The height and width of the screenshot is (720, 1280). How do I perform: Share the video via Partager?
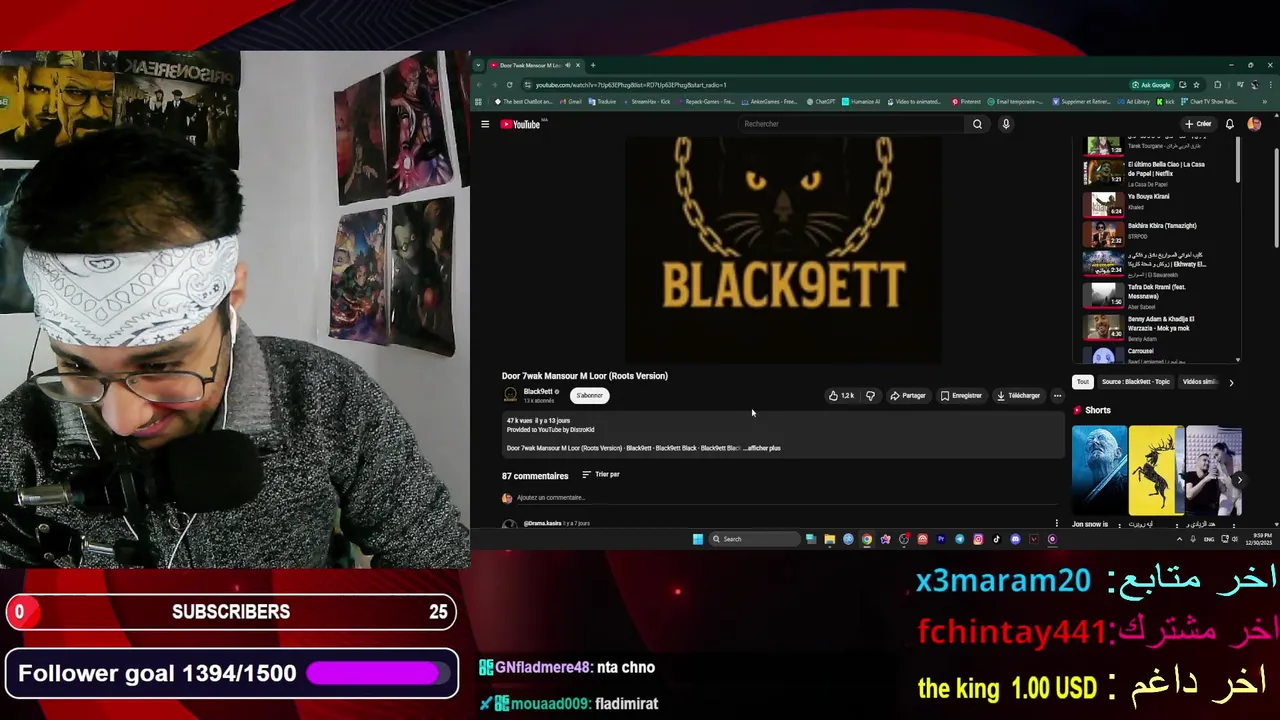(x=908, y=395)
